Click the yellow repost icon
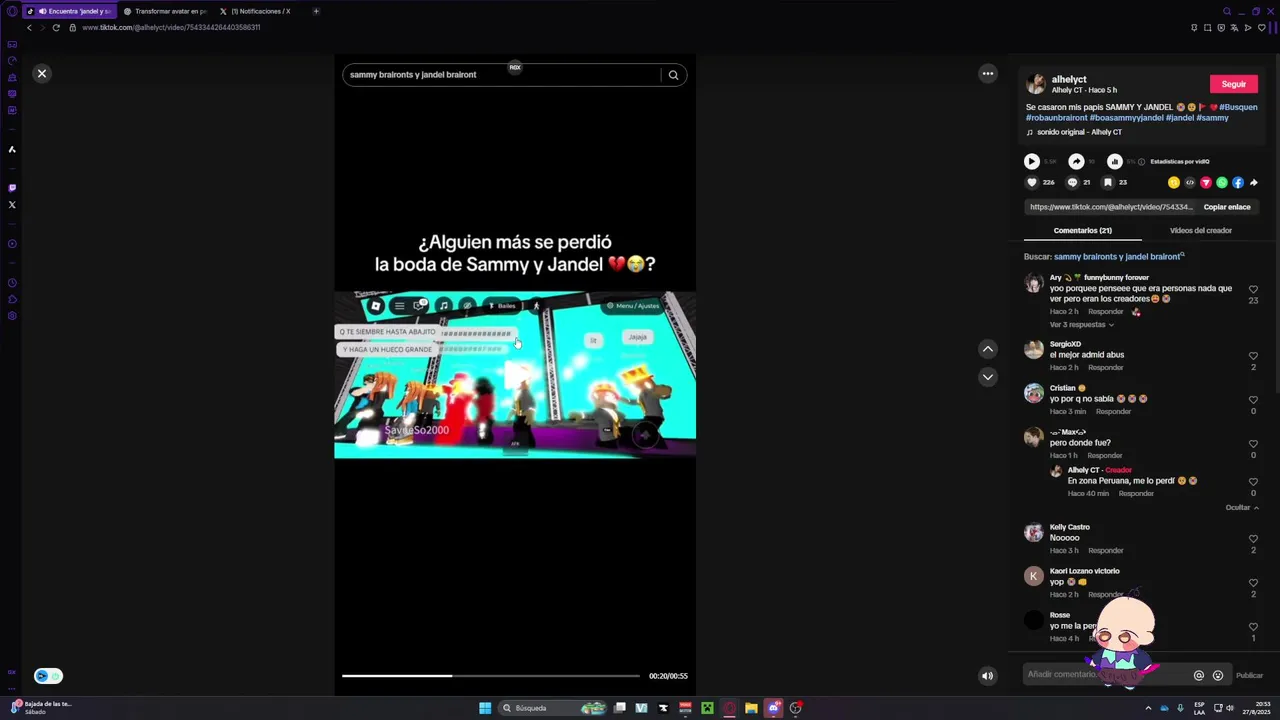 pos(1174,183)
